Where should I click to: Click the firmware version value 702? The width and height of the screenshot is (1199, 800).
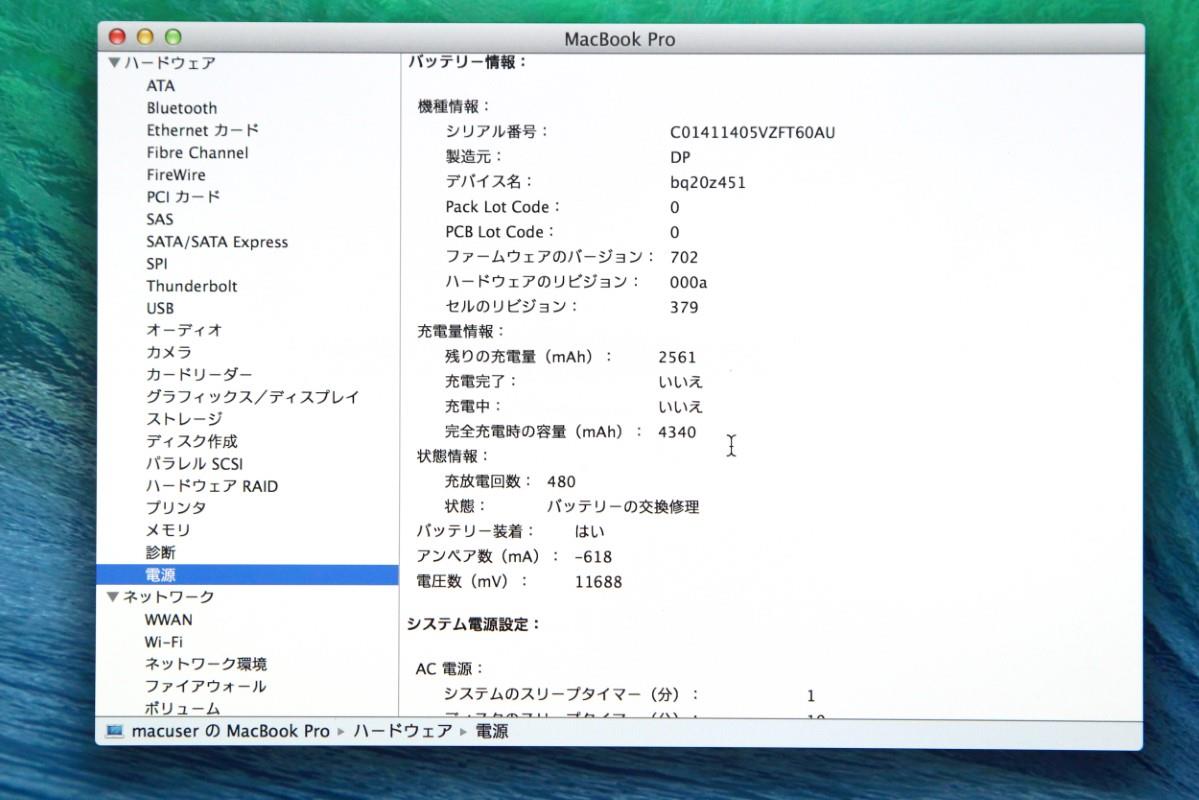pos(684,258)
